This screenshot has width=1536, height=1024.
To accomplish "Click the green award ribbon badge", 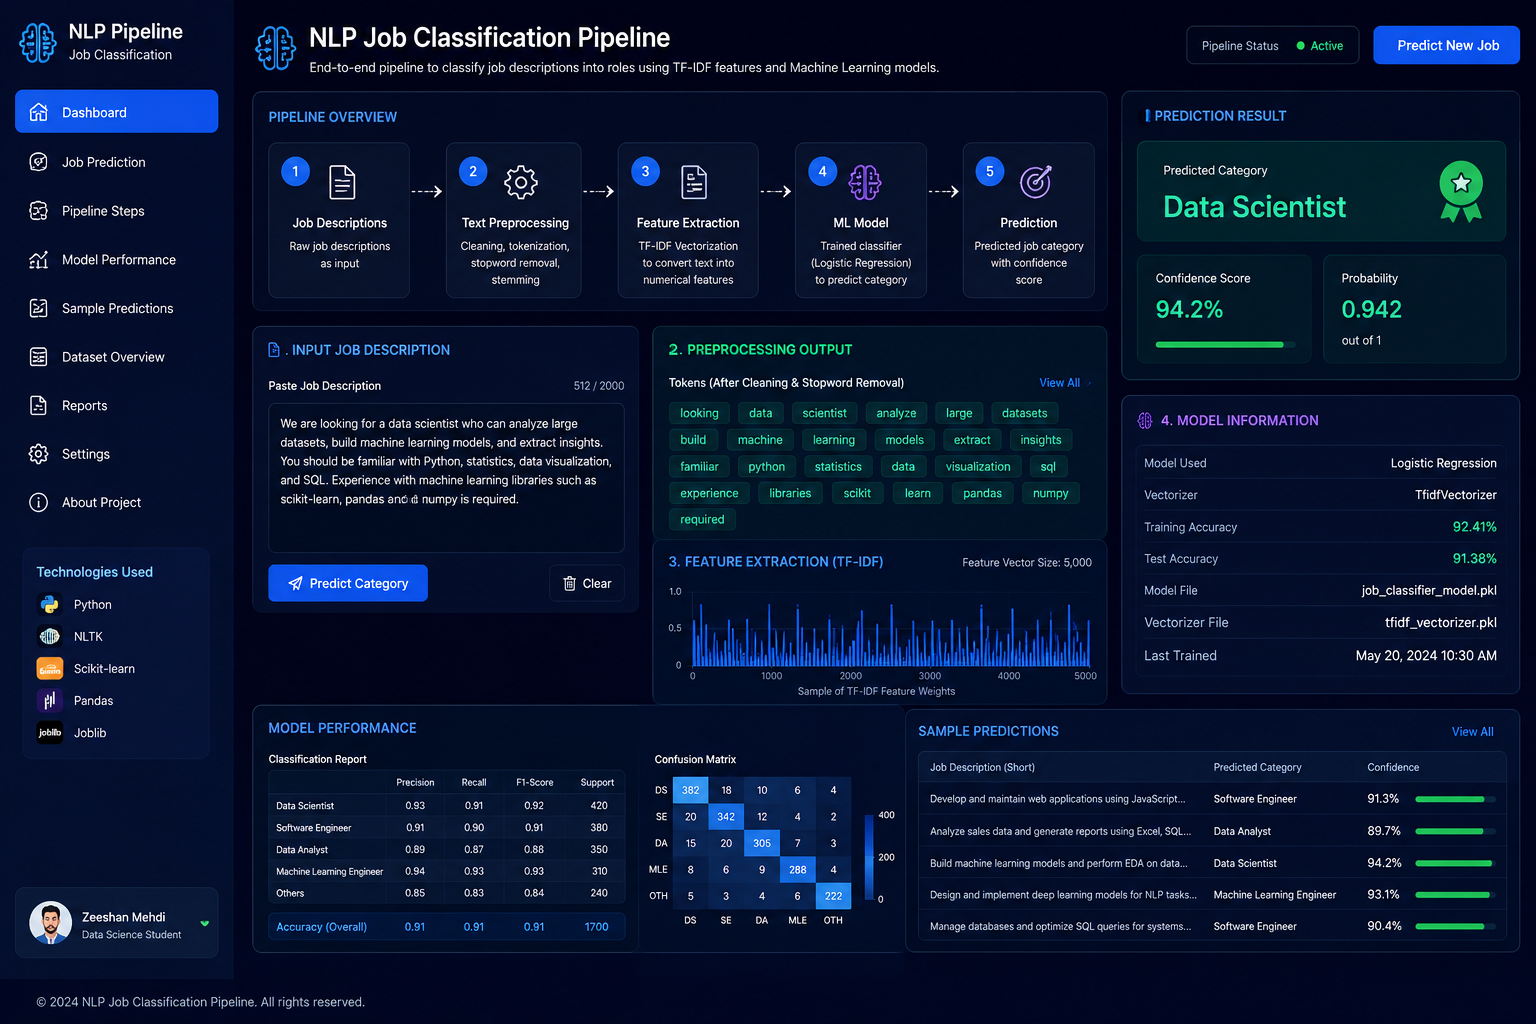I will point(1461,191).
